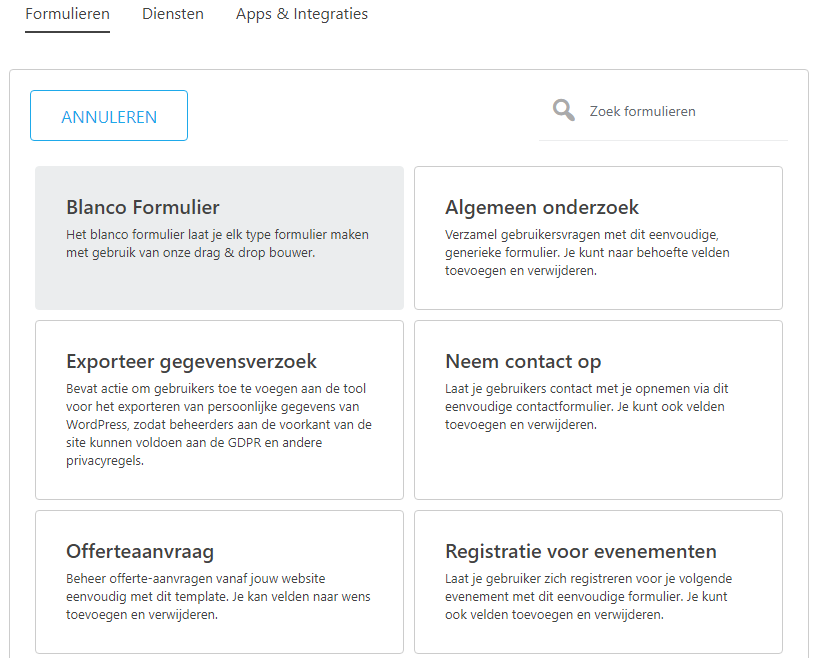The width and height of the screenshot is (821, 658).
Task: Click the GDPR privacy description text
Action: pyautogui.click(x=219, y=424)
